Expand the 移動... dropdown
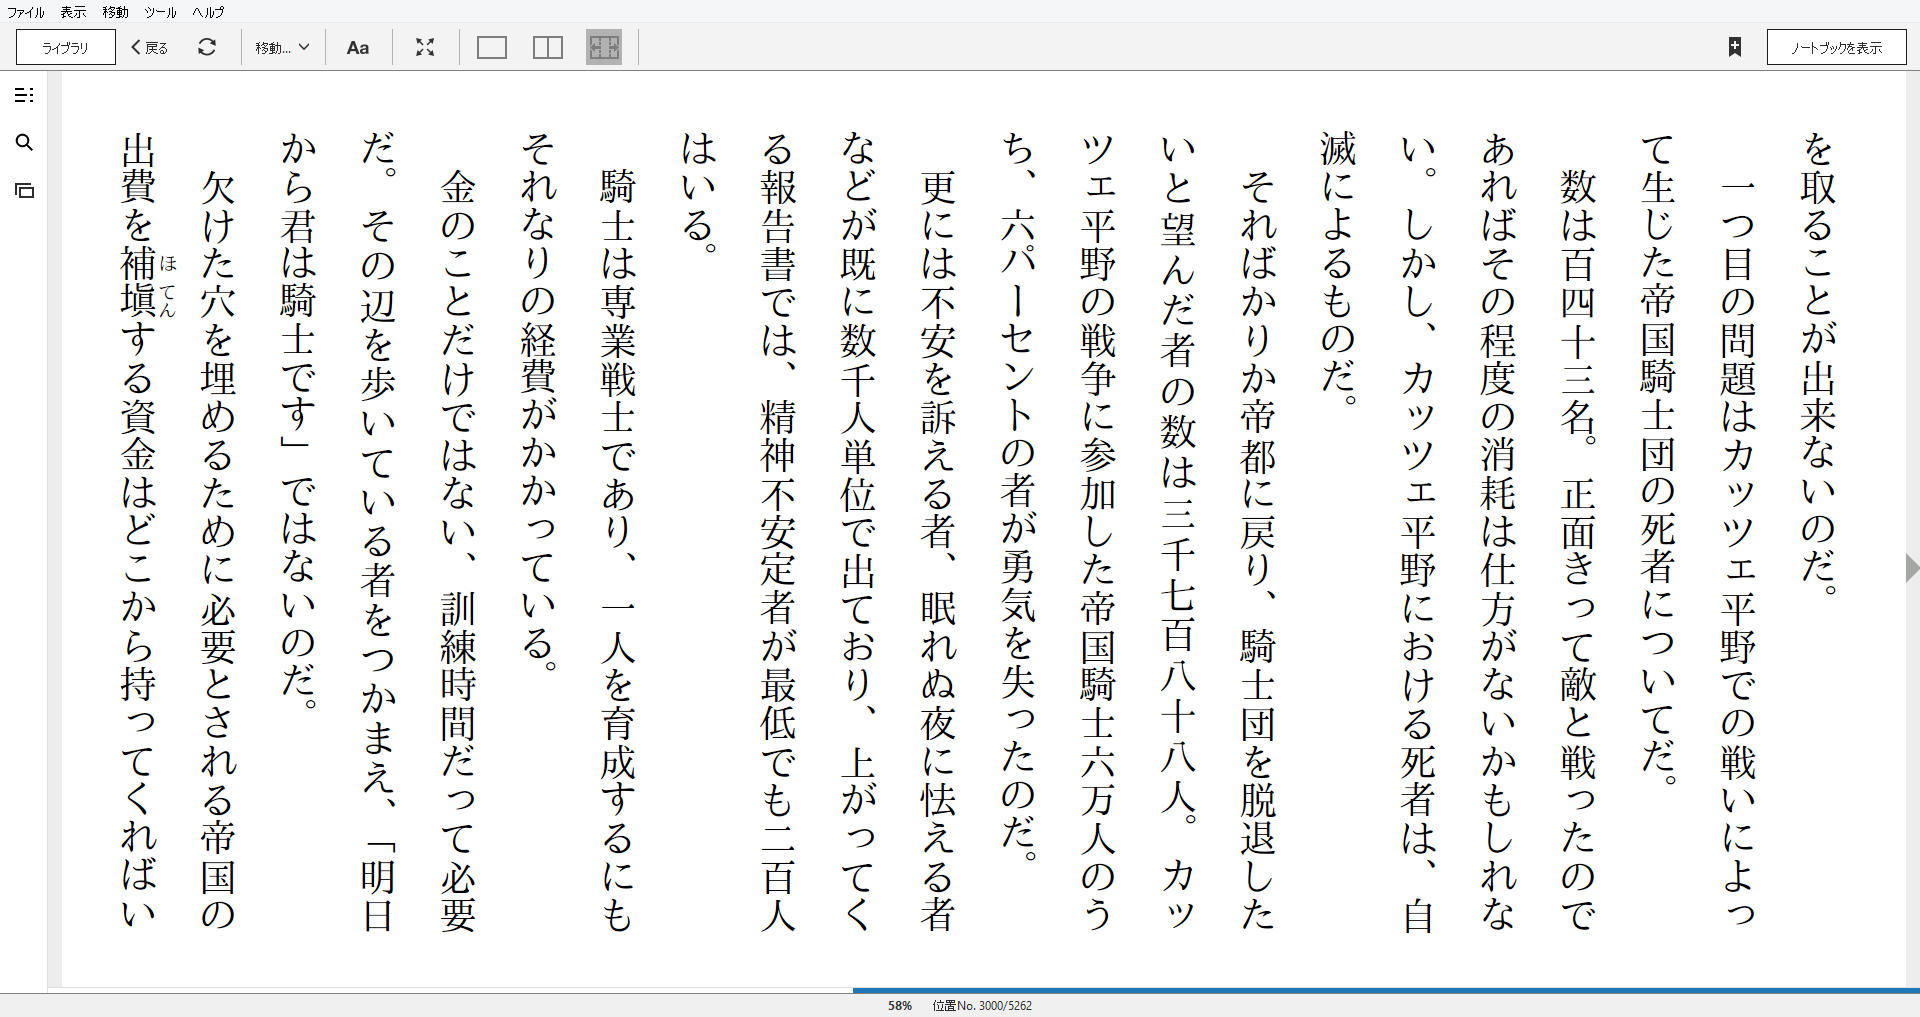 (282, 47)
